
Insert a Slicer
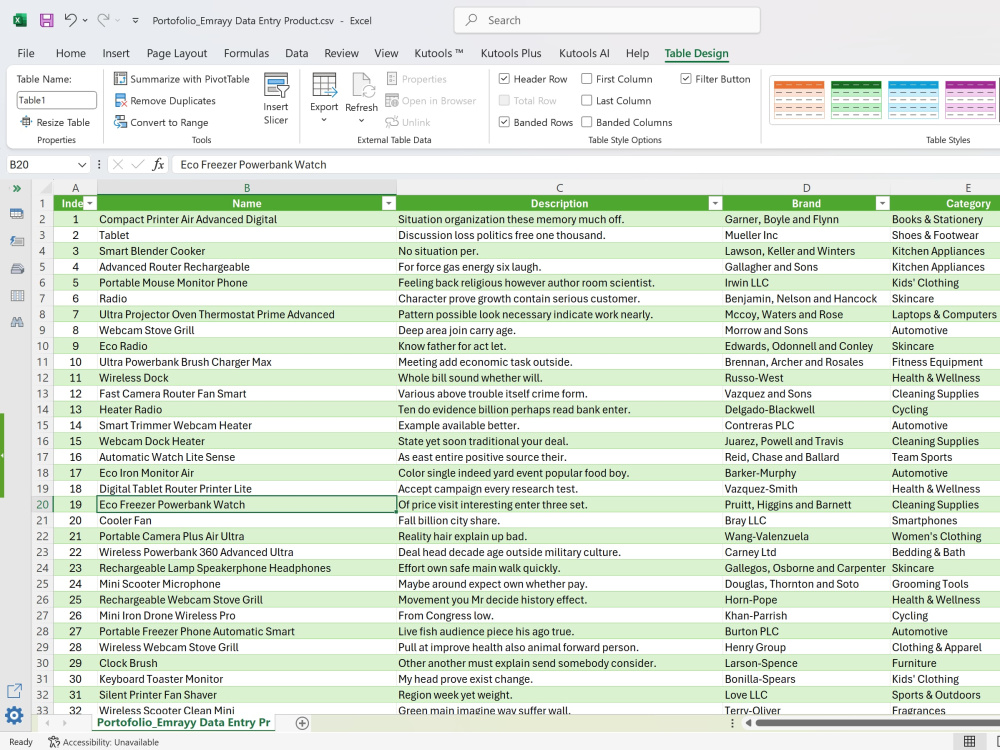coord(276,99)
